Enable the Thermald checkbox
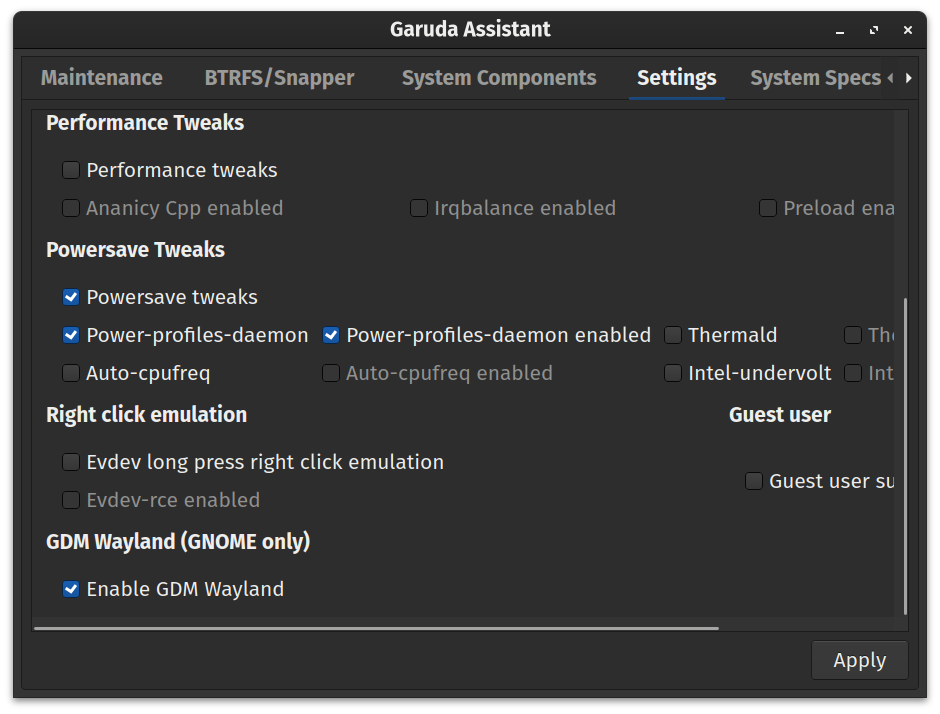 [x=673, y=335]
